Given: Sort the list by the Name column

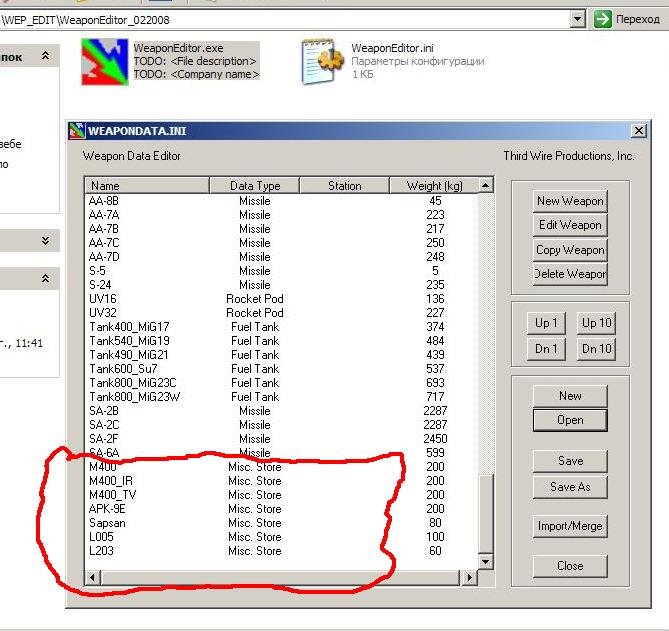Looking at the screenshot, I should pos(147,186).
